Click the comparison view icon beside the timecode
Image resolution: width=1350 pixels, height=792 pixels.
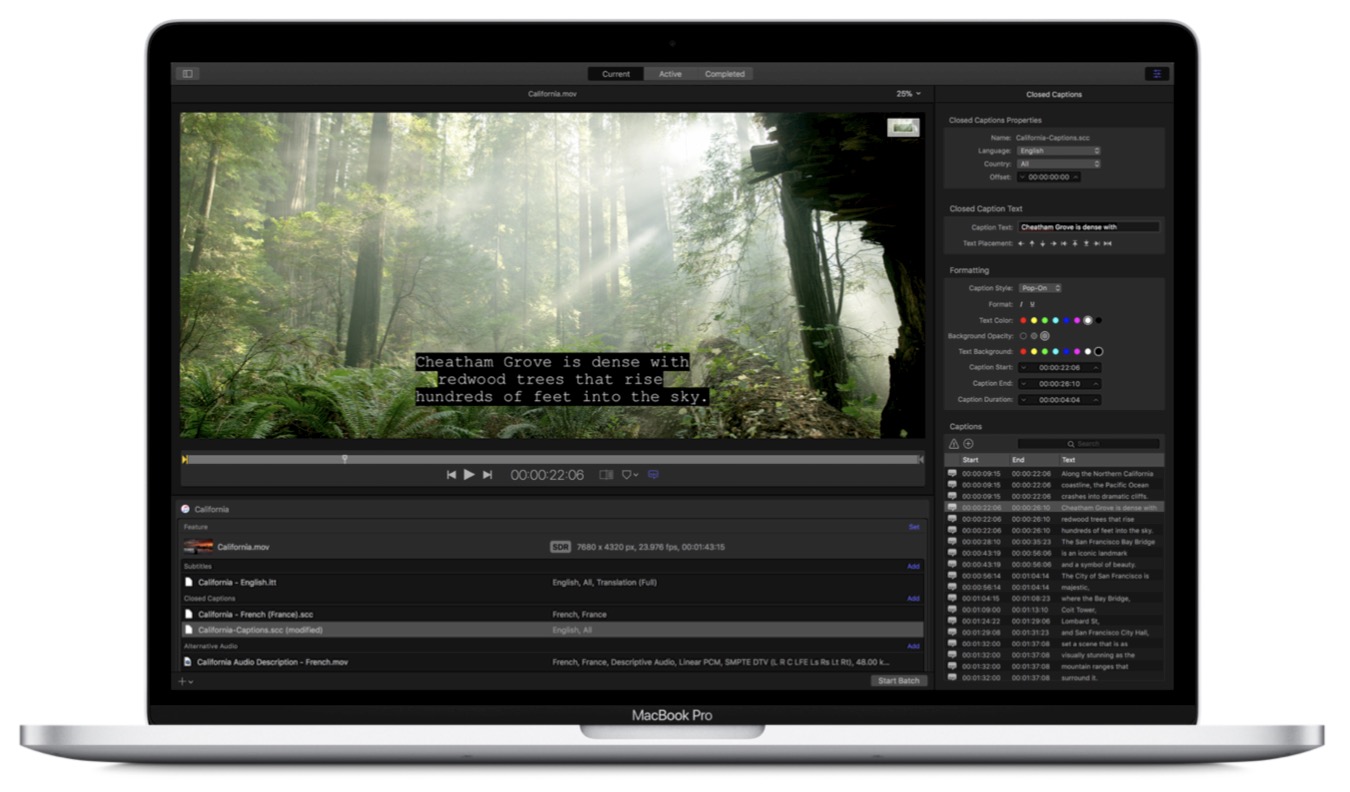tap(606, 475)
